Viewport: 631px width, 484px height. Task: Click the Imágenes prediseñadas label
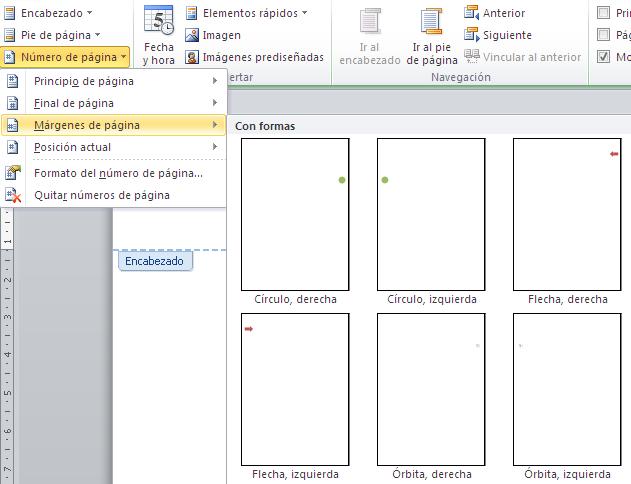[263, 58]
